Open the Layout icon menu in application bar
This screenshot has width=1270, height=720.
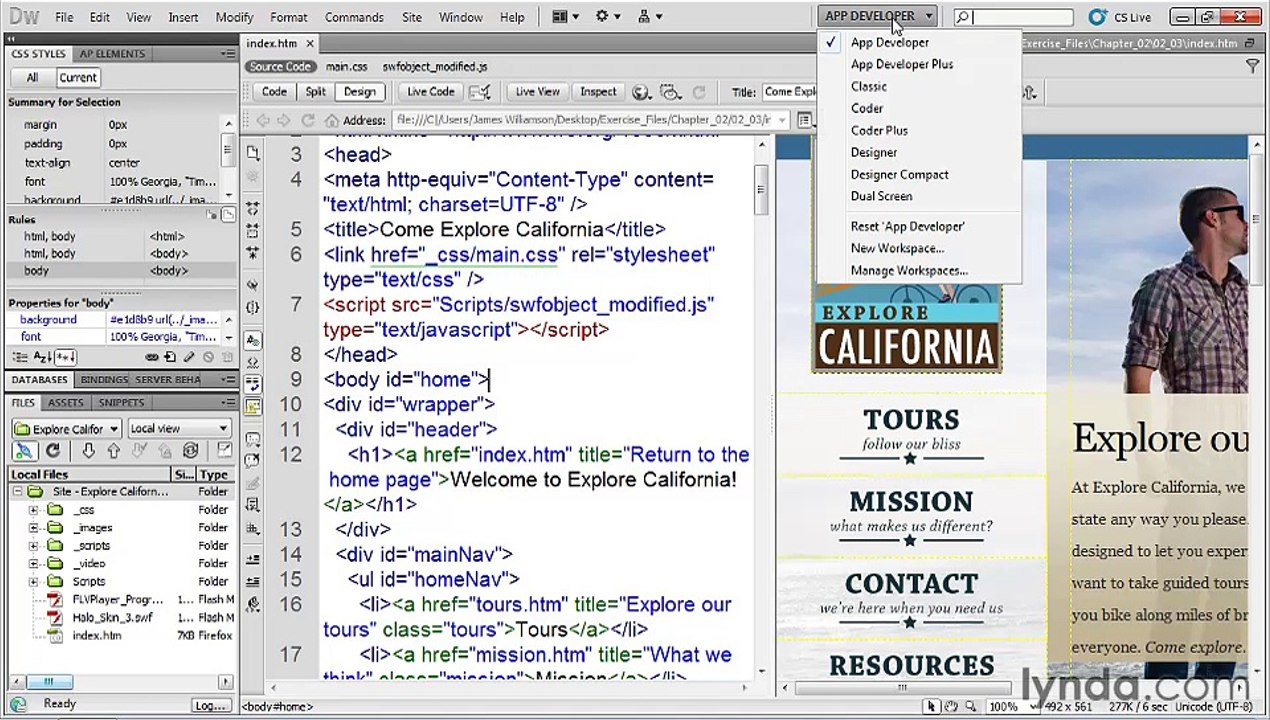click(566, 16)
